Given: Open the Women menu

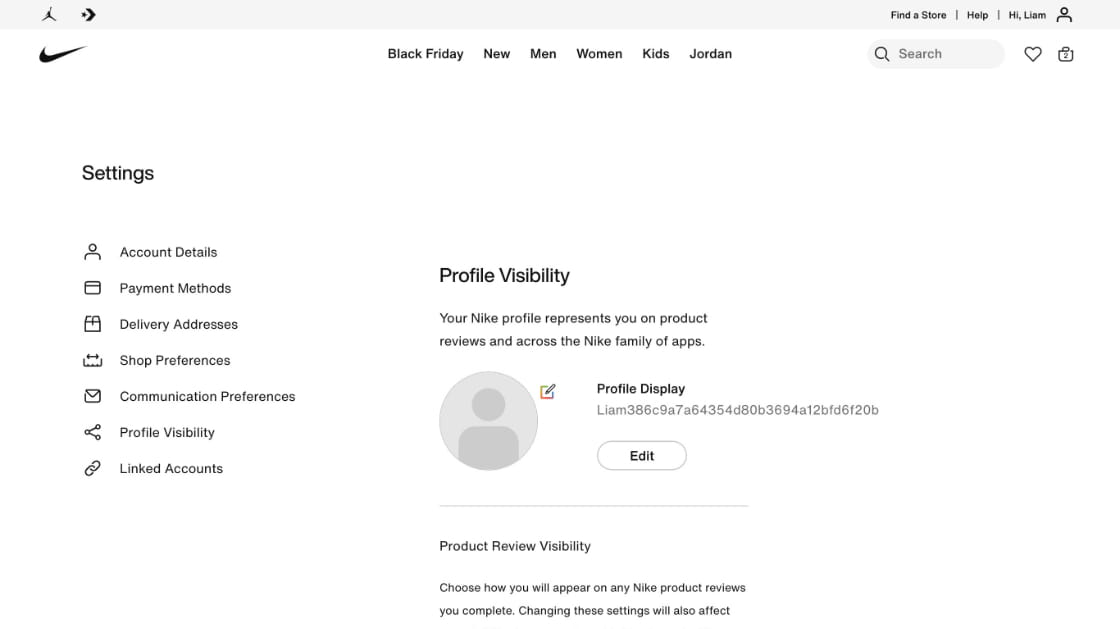Looking at the screenshot, I should (599, 54).
